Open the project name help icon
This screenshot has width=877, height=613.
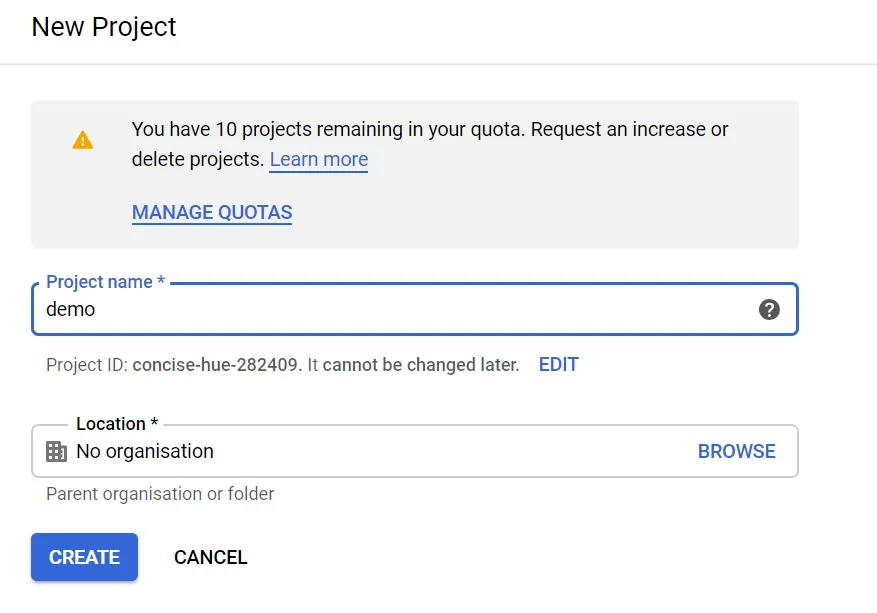[x=769, y=309]
